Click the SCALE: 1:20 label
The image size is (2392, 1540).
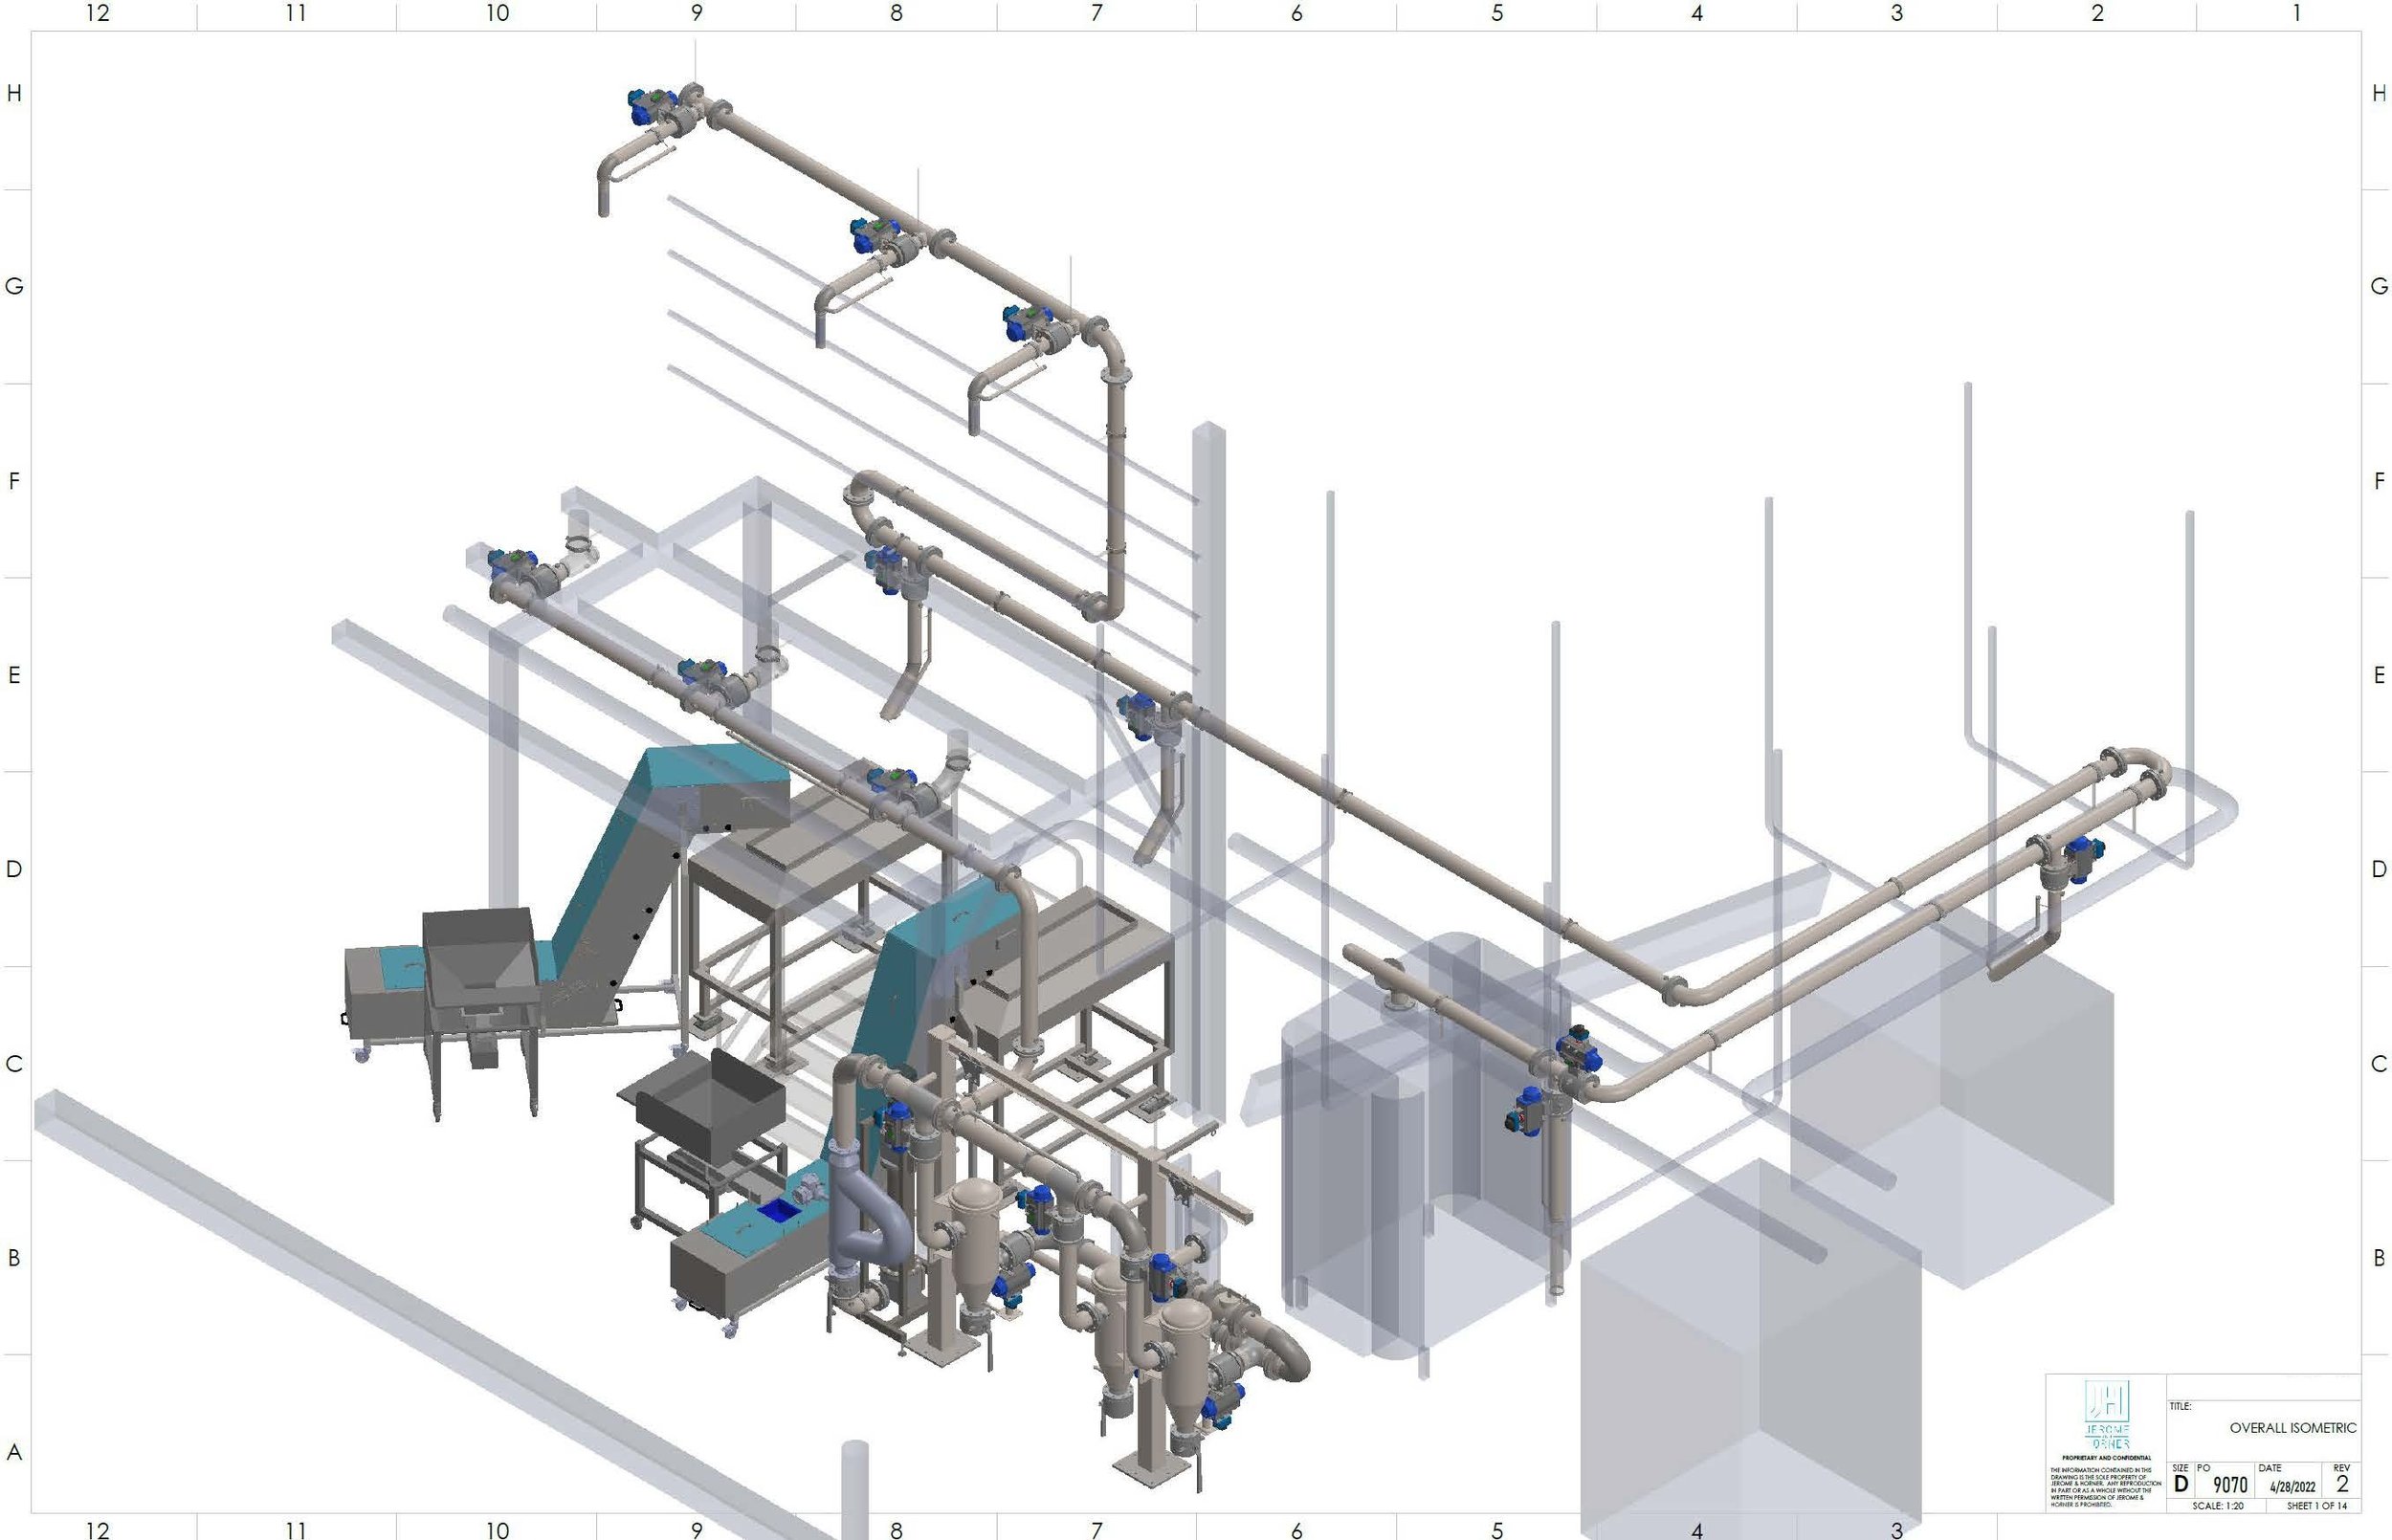pos(2217,1505)
